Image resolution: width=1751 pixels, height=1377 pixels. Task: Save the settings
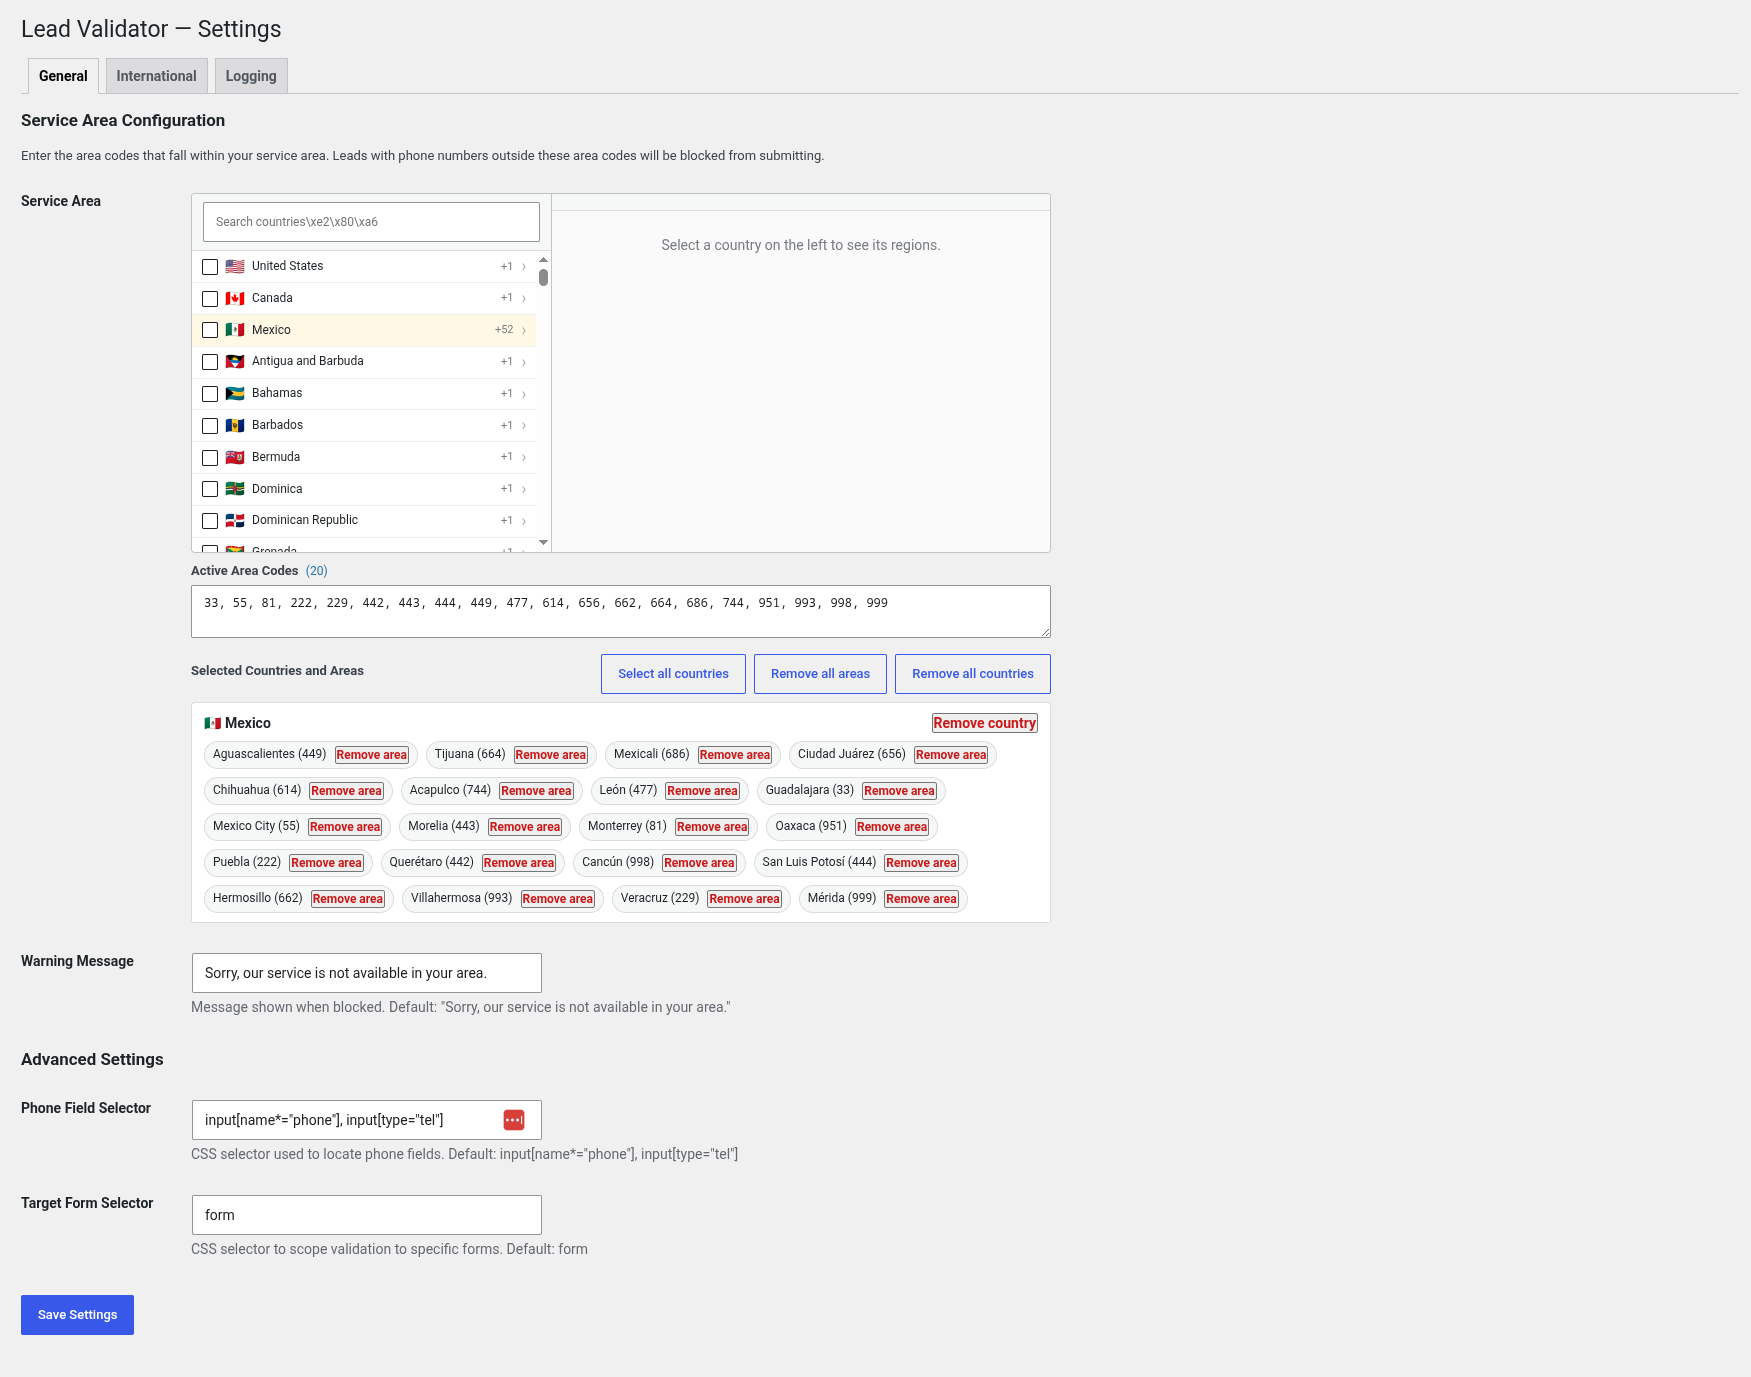click(x=77, y=1315)
